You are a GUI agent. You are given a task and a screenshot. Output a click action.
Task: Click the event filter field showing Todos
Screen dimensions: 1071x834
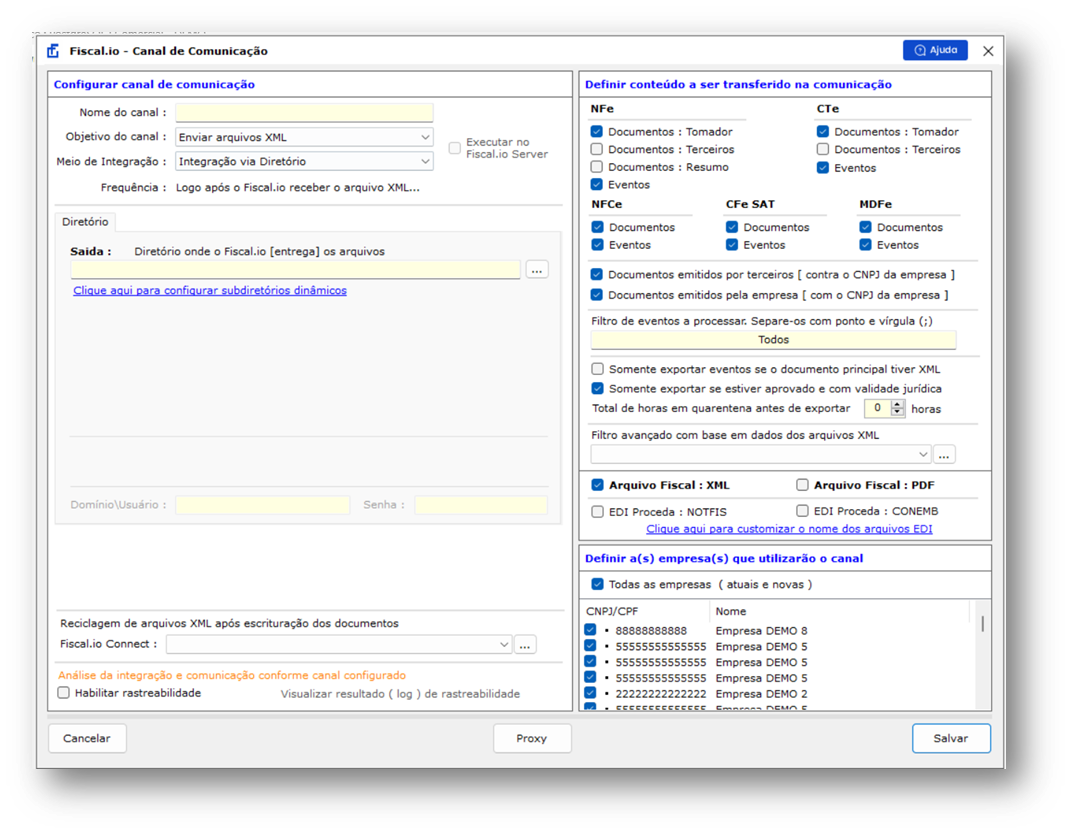pos(773,339)
